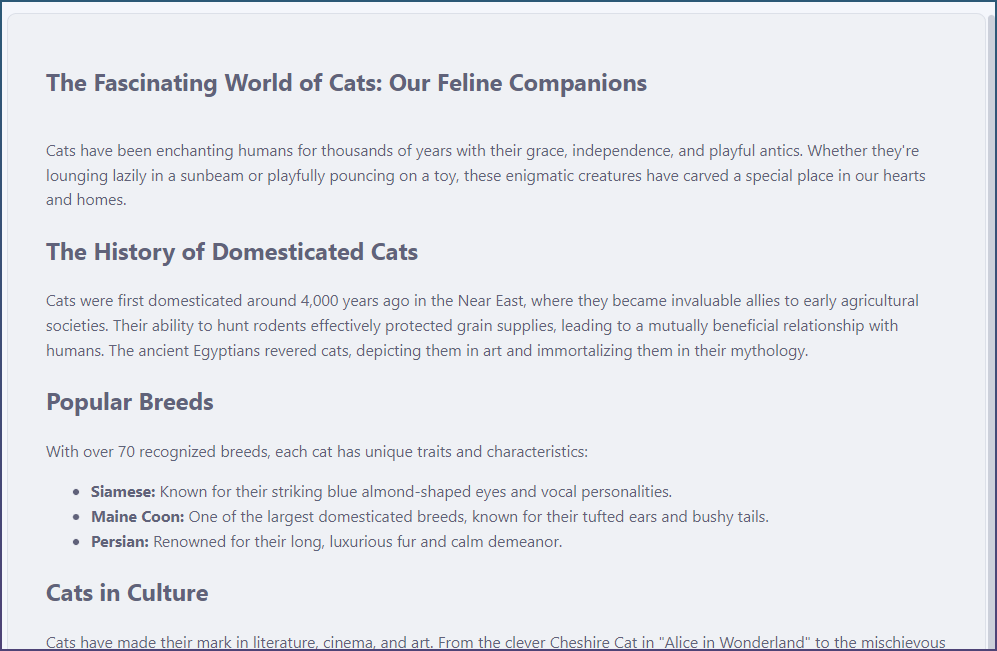Viewport: 997px width, 651px height.
Task: Click the main title about Feline Companions
Action: [346, 83]
